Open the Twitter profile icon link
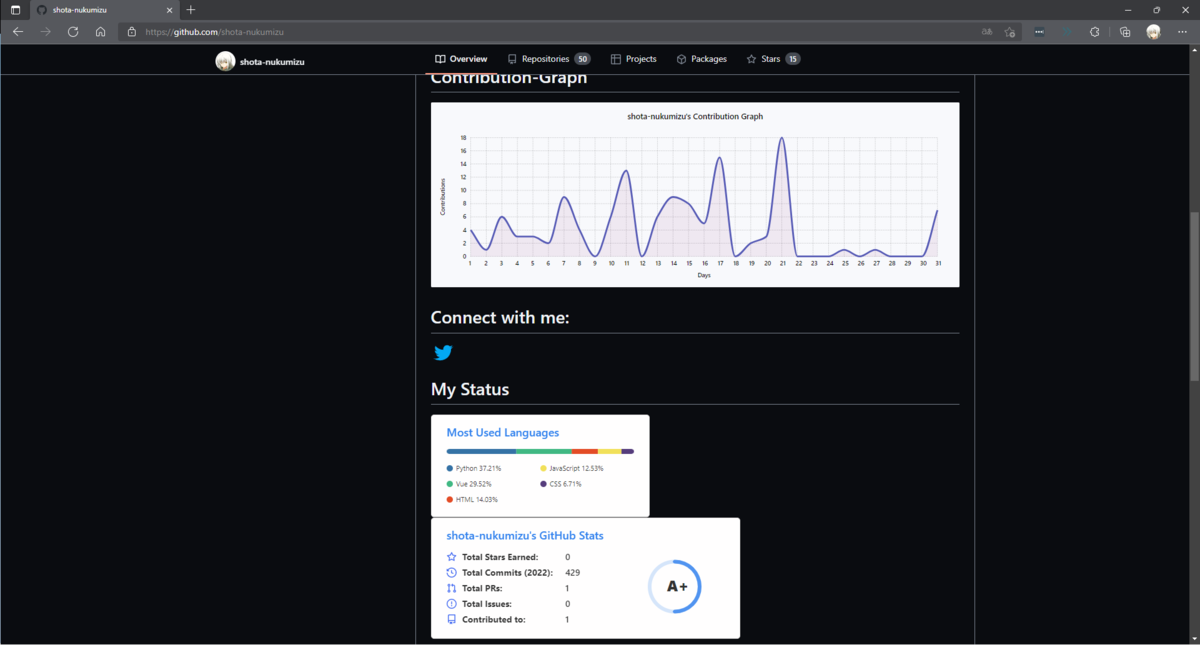 (x=443, y=352)
